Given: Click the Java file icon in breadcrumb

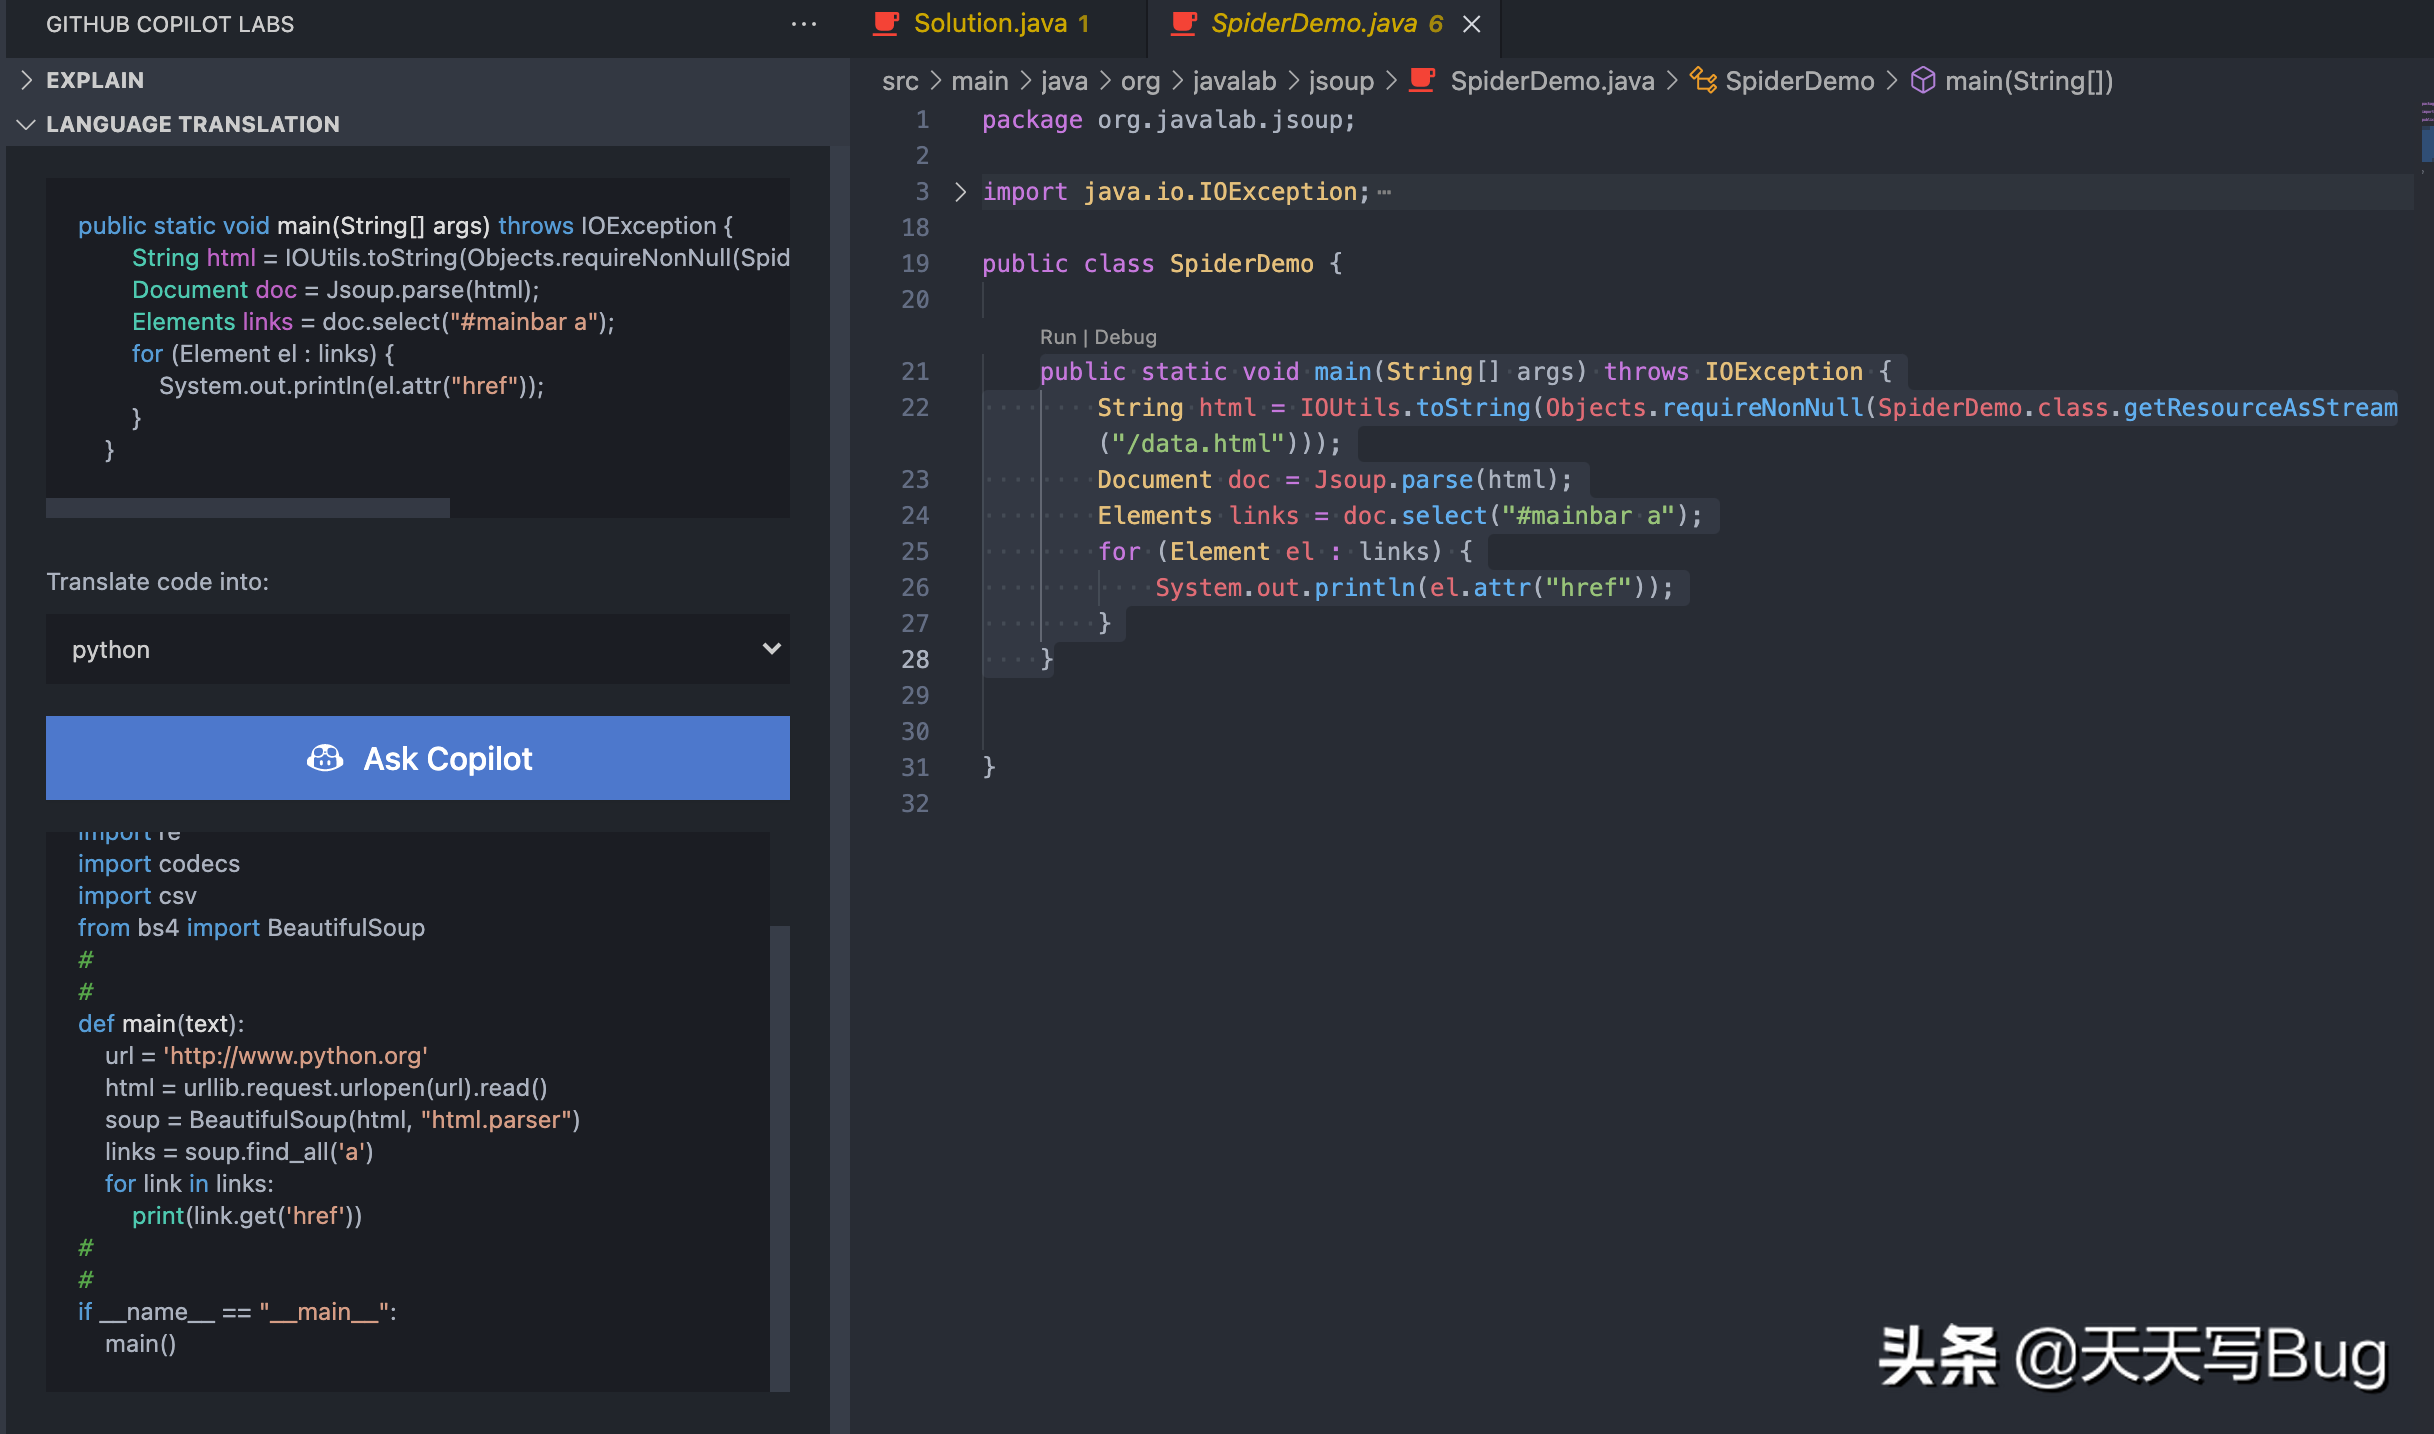Looking at the screenshot, I should click(1423, 81).
